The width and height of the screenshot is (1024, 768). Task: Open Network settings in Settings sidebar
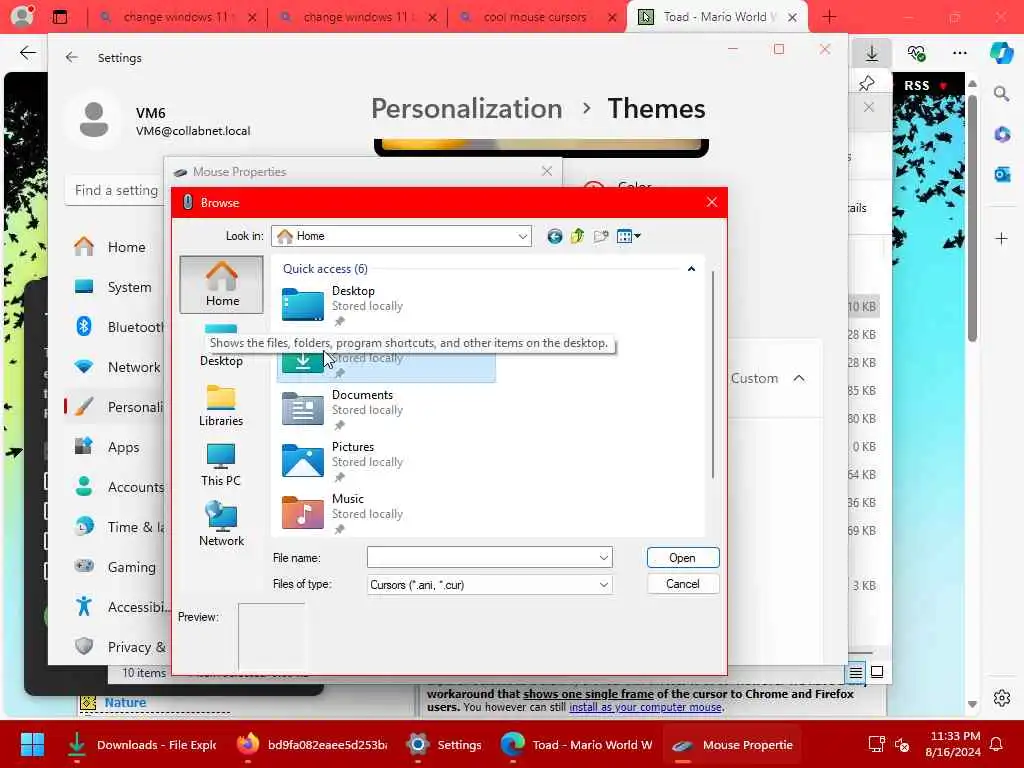click(x=116, y=367)
